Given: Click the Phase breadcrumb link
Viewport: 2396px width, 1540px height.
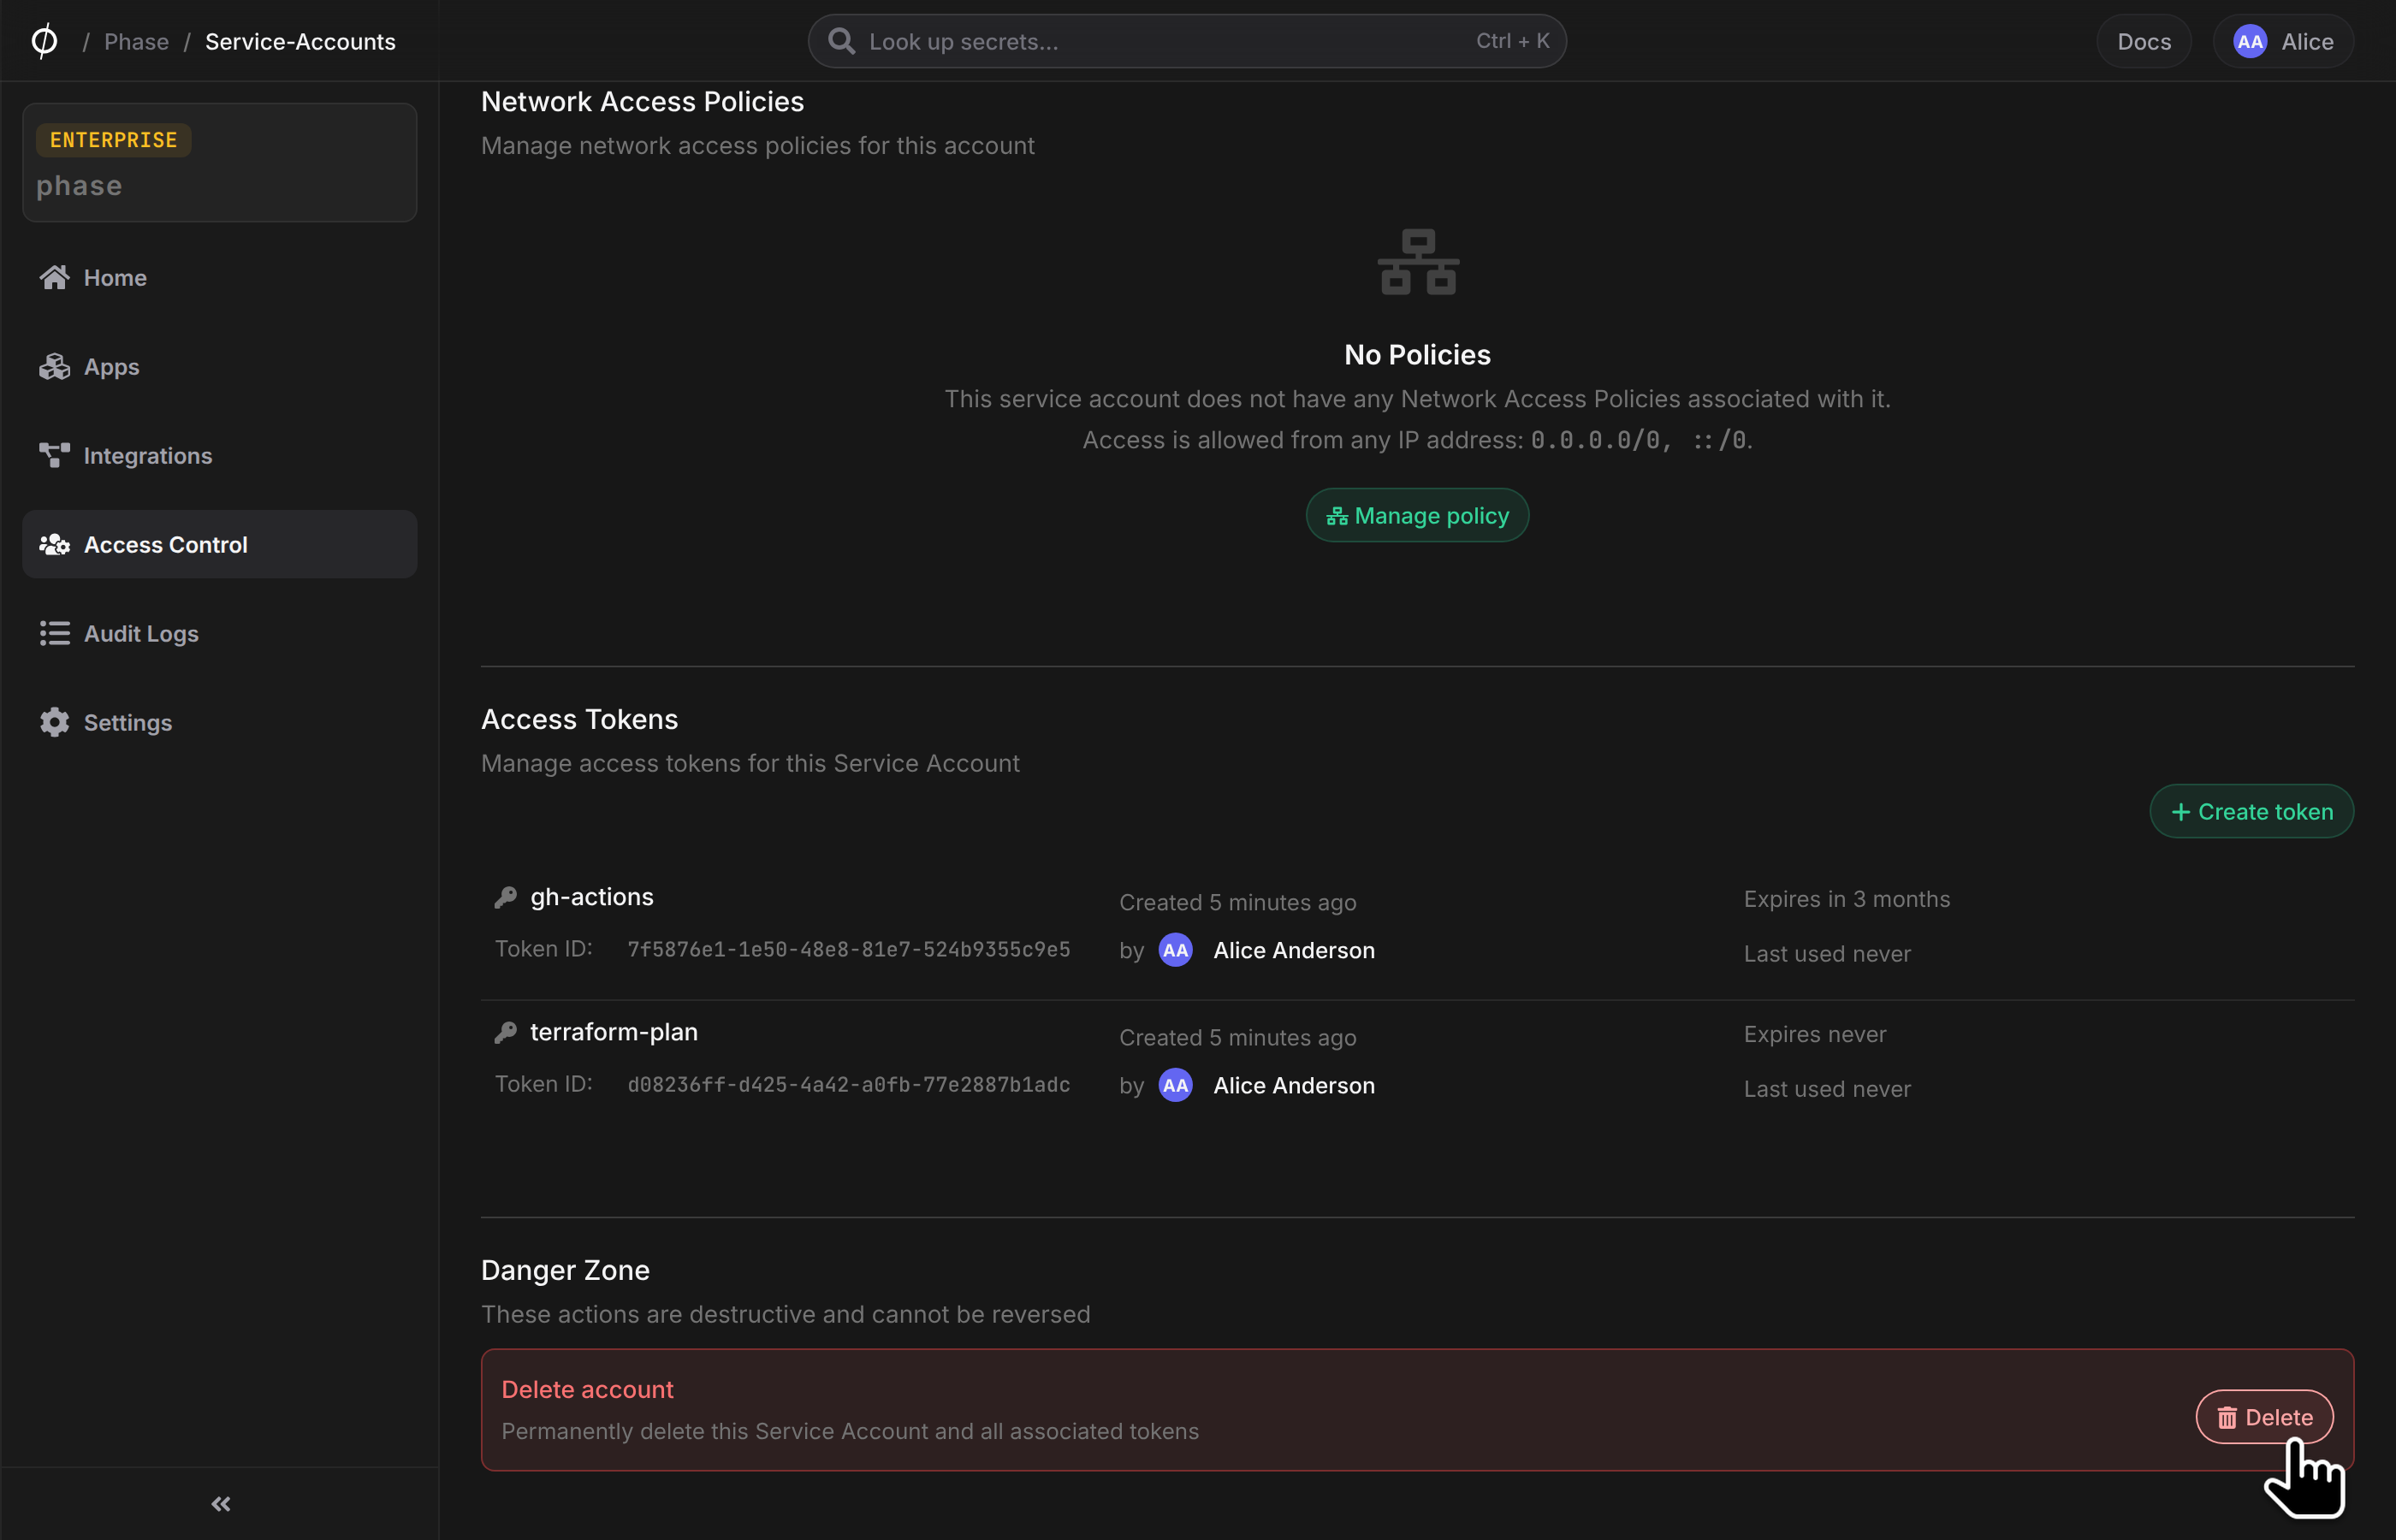Looking at the screenshot, I should pyautogui.click(x=136, y=41).
